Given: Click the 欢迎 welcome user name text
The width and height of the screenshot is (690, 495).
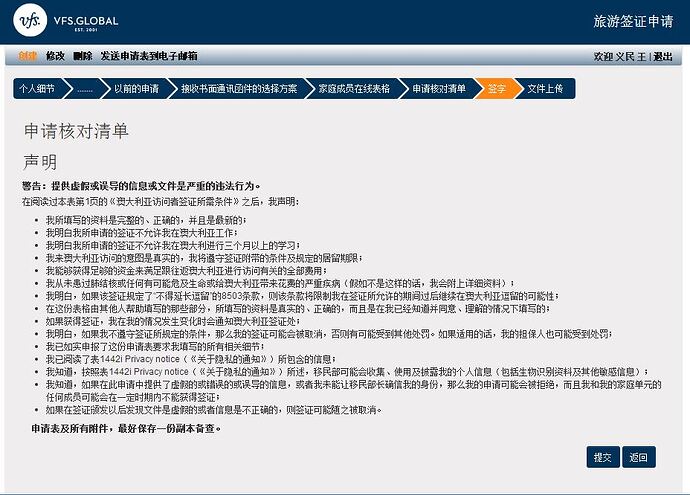Looking at the screenshot, I should (x=620, y=57).
